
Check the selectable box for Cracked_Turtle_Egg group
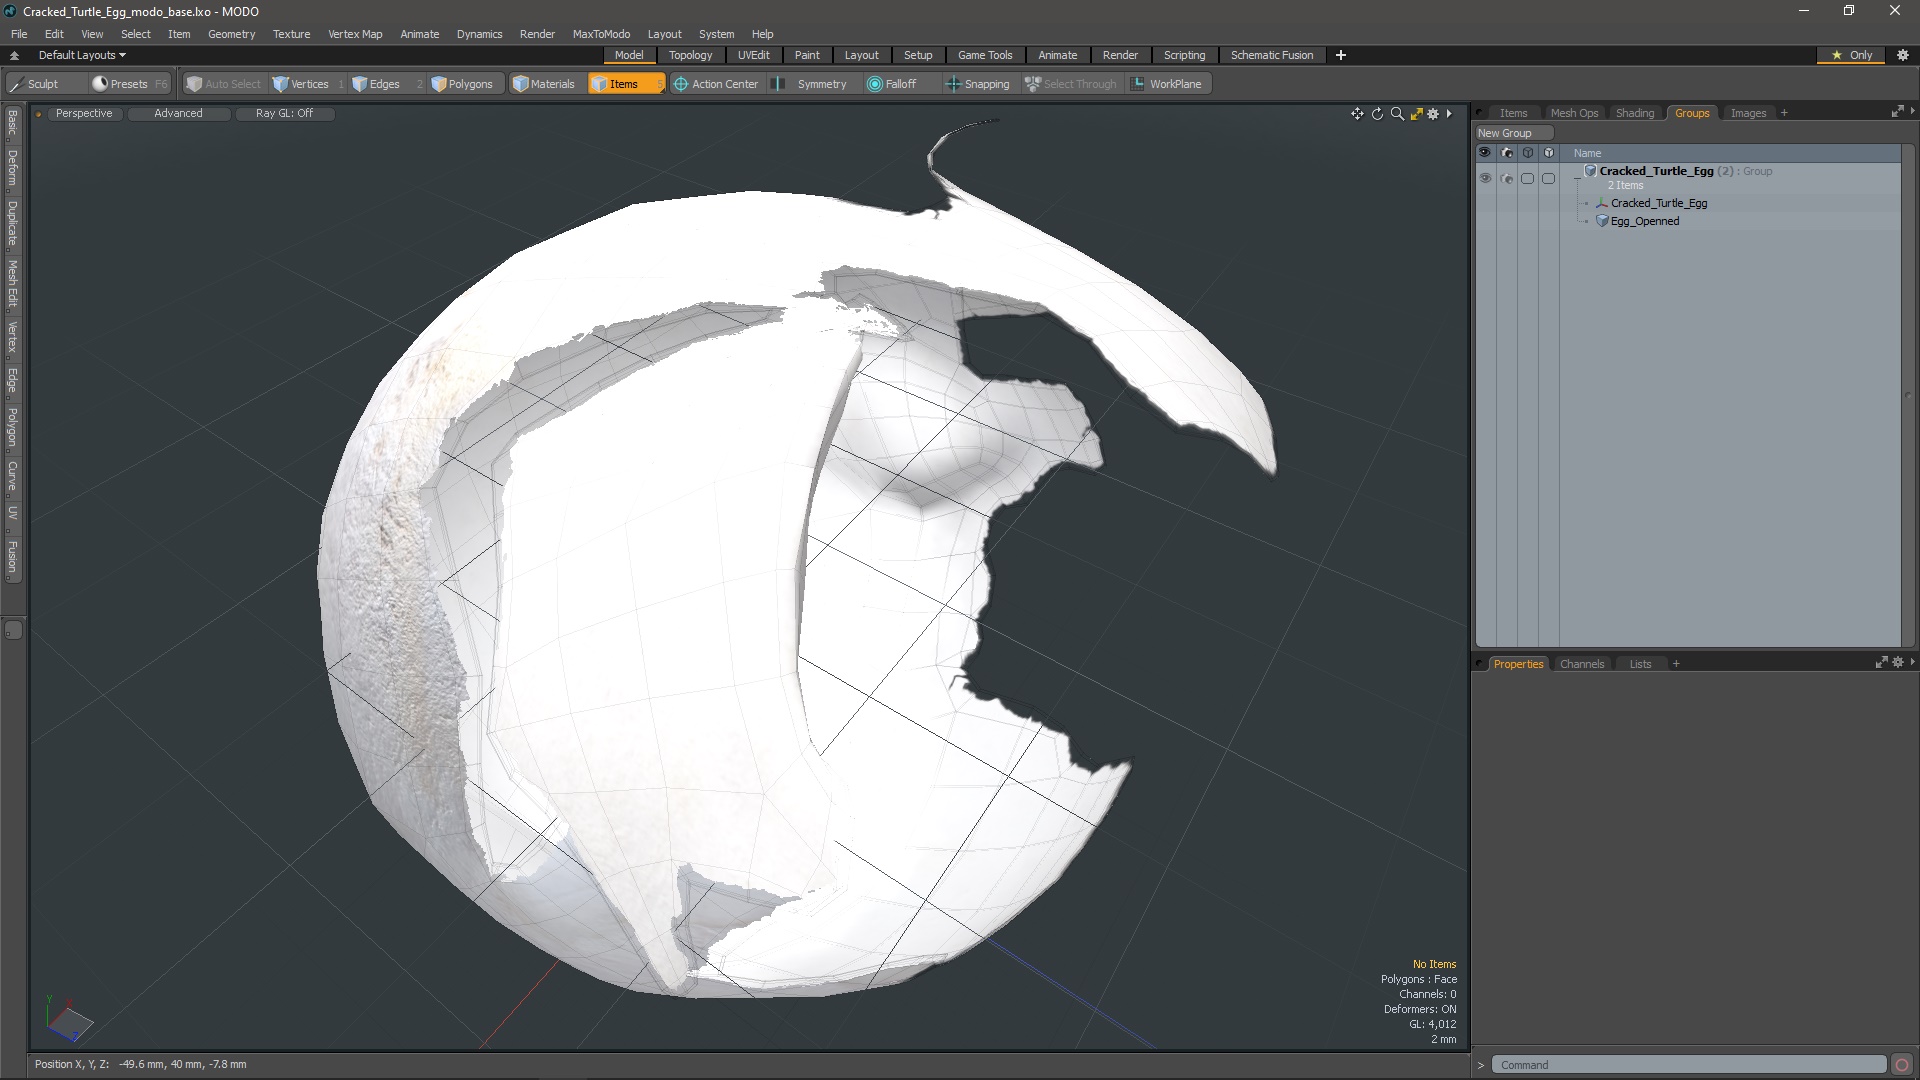click(1527, 178)
